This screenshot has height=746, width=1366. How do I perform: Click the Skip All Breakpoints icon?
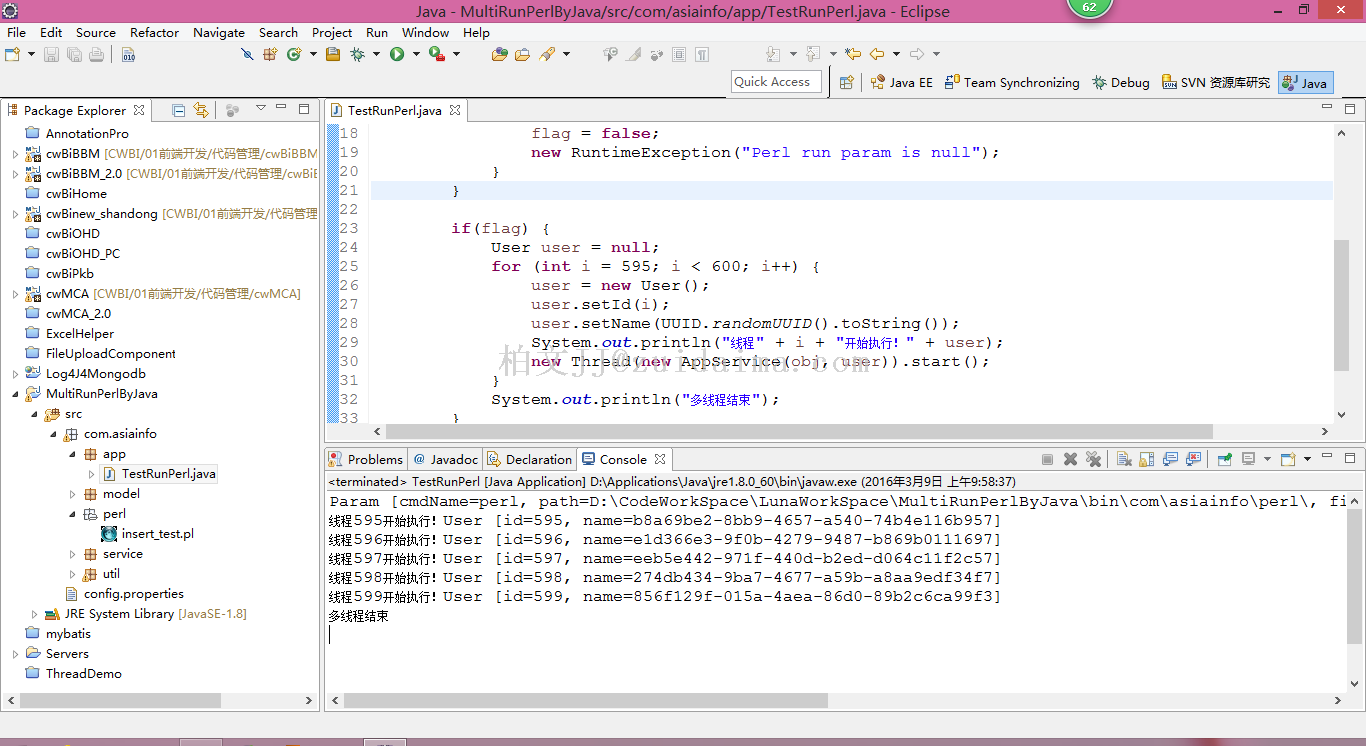coord(247,54)
